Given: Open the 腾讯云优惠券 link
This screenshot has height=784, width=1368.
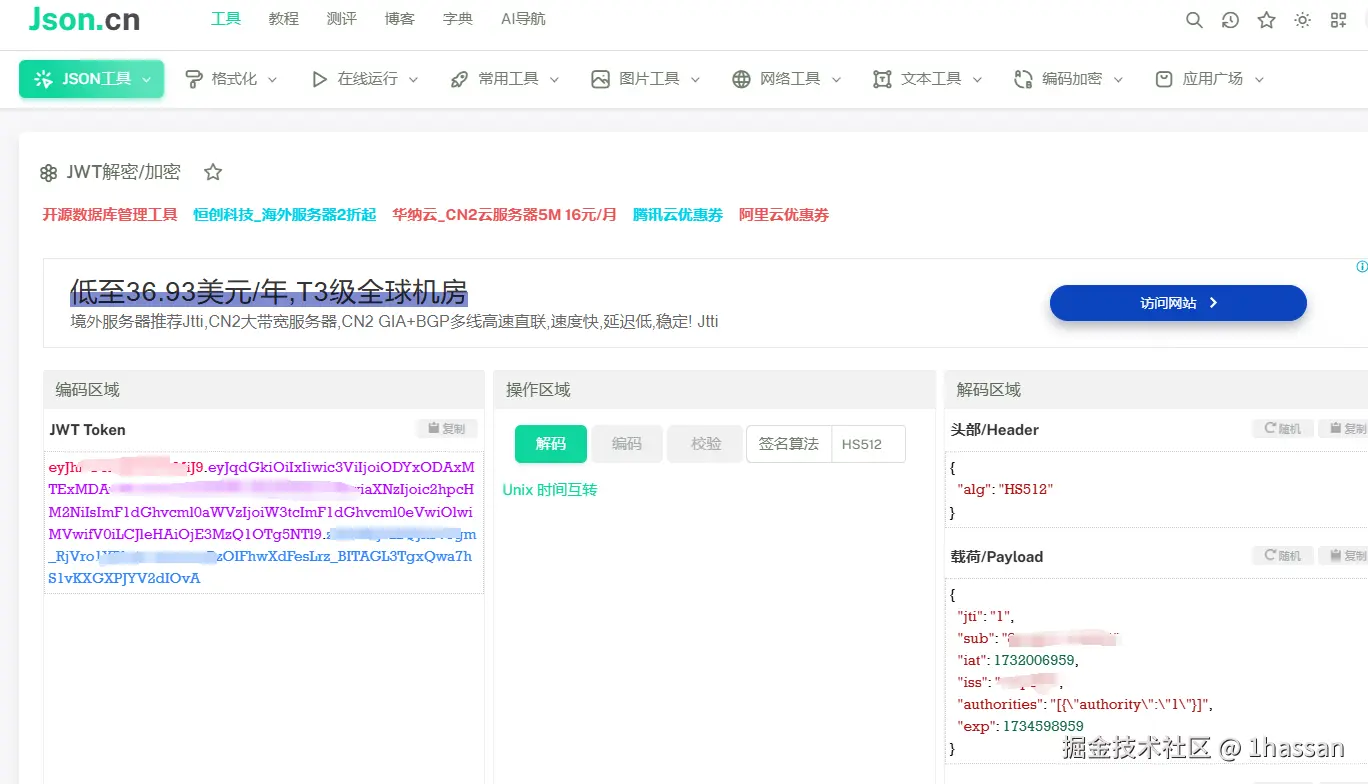Looking at the screenshot, I should pos(678,215).
